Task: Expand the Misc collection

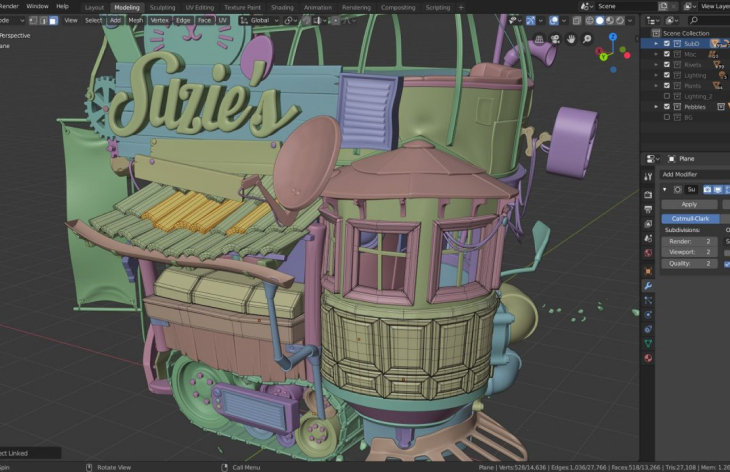Action: pos(656,54)
